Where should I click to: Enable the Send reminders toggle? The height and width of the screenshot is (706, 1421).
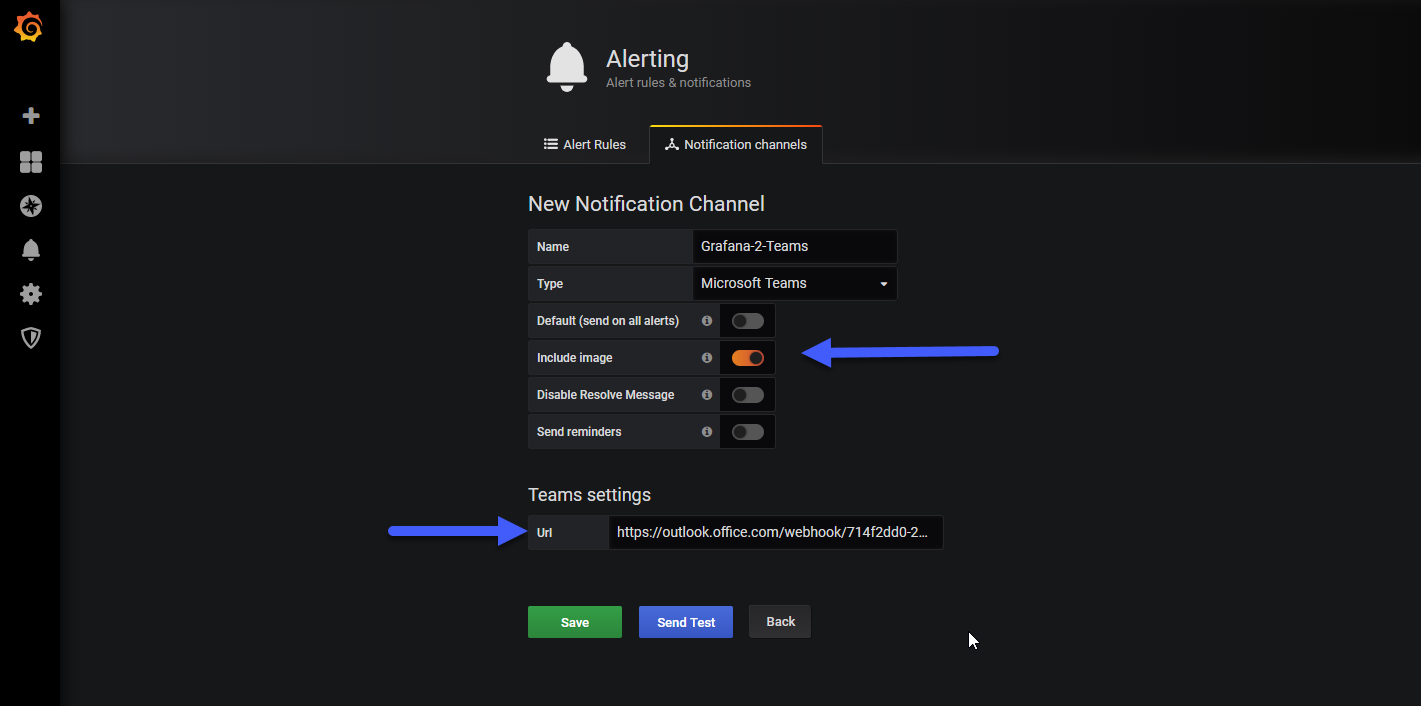(748, 432)
